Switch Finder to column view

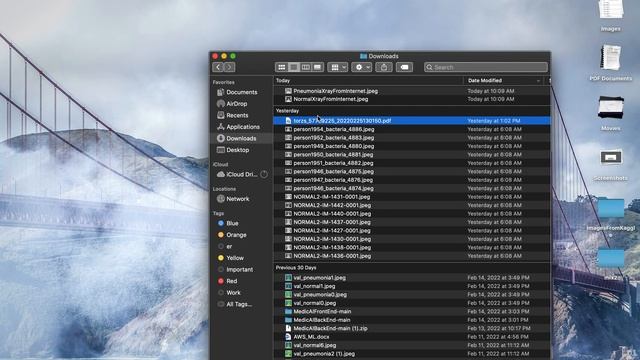pyautogui.click(x=305, y=67)
